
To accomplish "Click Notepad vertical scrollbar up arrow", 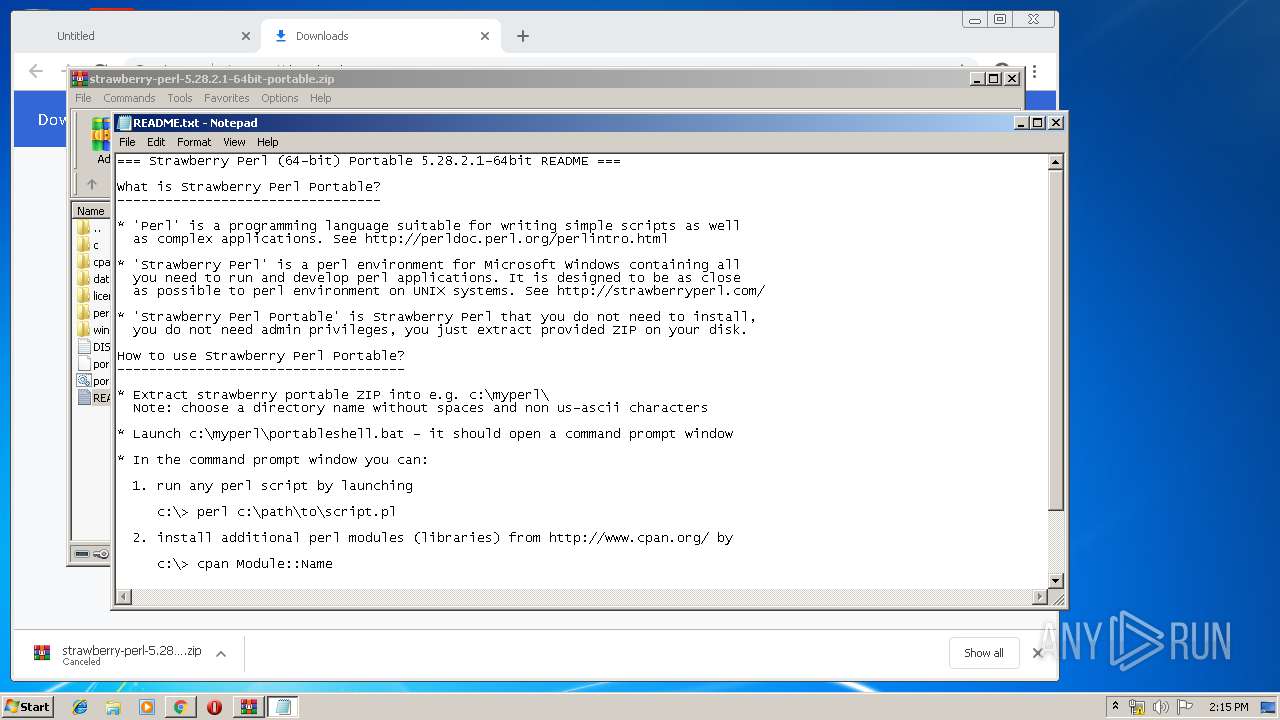I will 1055,162.
